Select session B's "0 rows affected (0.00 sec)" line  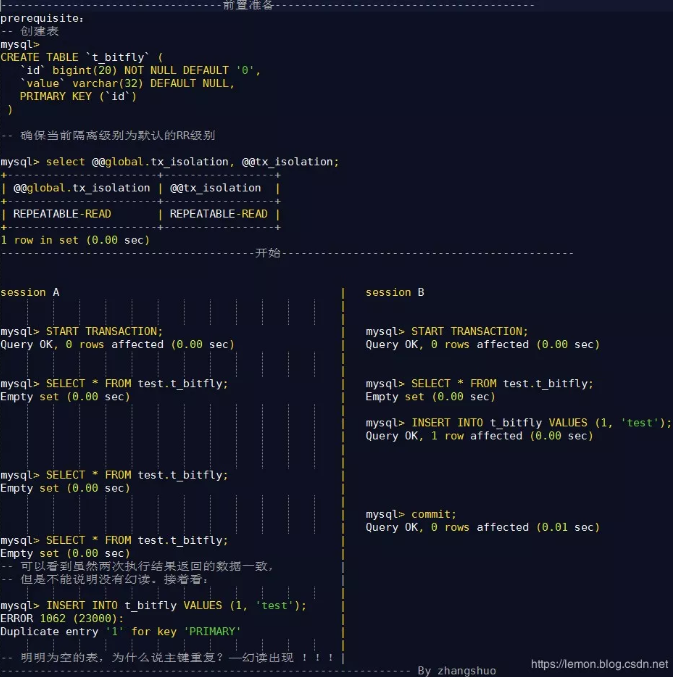(x=483, y=345)
